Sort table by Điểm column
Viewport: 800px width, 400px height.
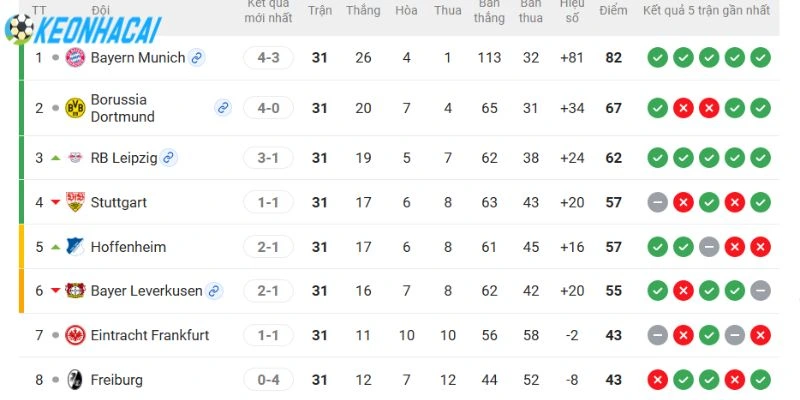[x=613, y=10]
